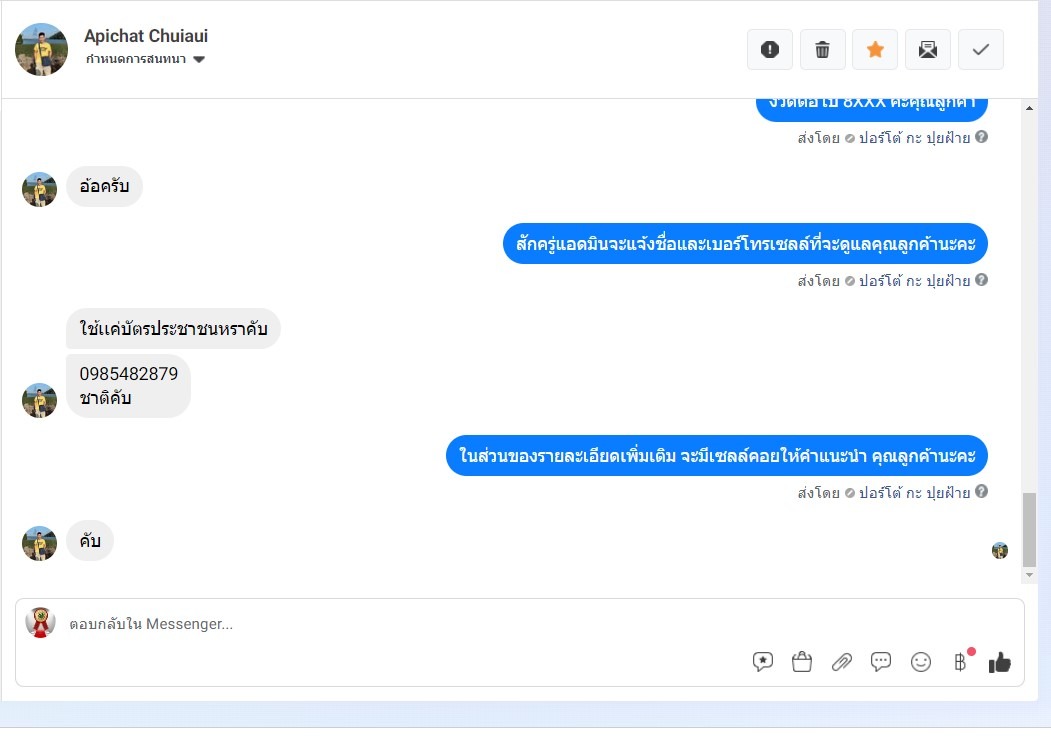Screen dimensions: 1051x744
Task: Mark conversation as spam with exclamation icon
Action: point(769,50)
